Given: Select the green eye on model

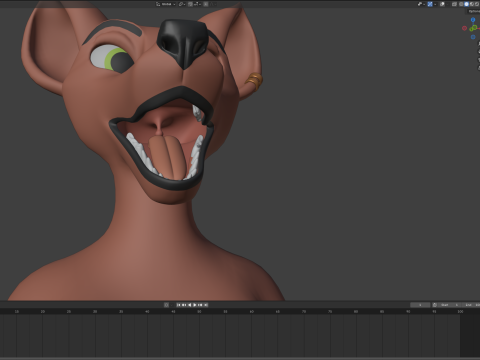Looking at the screenshot, I should pyautogui.click(x=113, y=59).
